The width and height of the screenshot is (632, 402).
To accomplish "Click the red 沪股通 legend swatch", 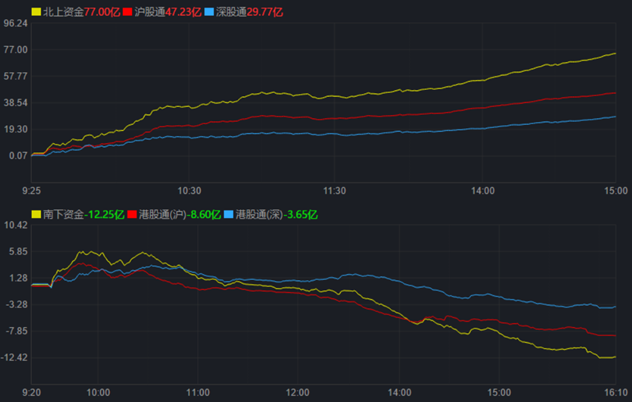I will tap(128, 12).
